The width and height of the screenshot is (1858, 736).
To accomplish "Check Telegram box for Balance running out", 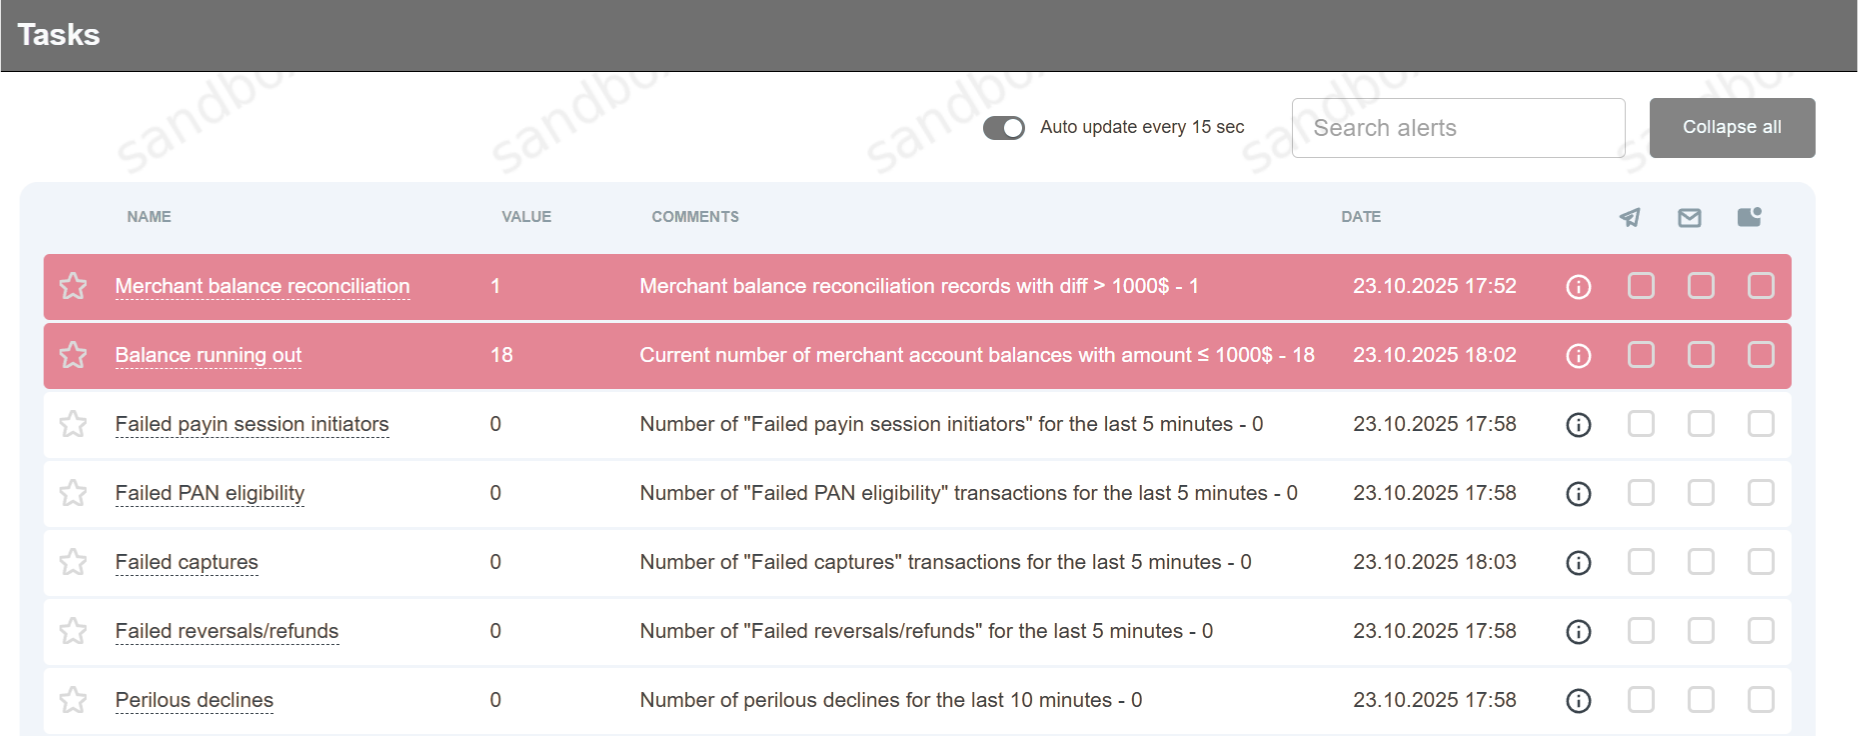I will click(1641, 355).
